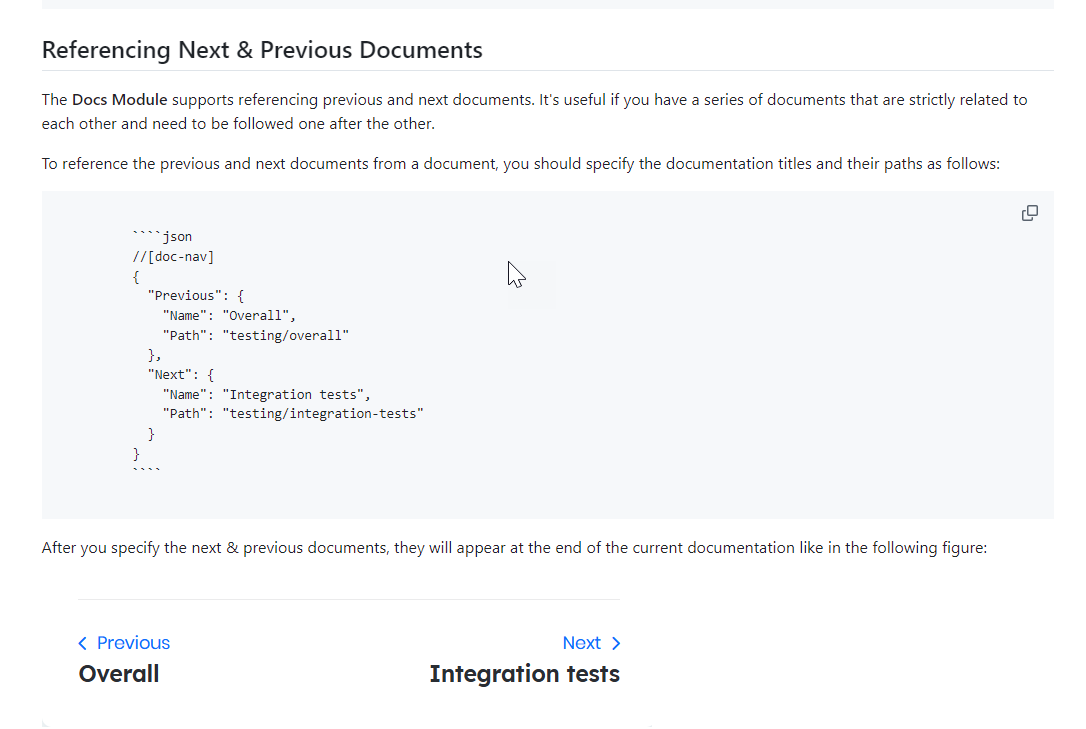Click the "Name": "Overall" code line
The height and width of the screenshot is (729, 1086).
229,316
